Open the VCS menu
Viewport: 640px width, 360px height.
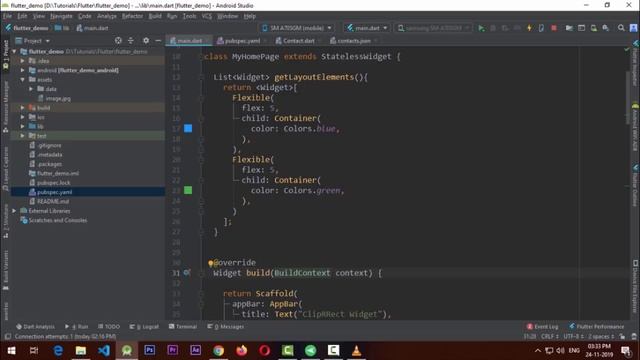(207, 16)
